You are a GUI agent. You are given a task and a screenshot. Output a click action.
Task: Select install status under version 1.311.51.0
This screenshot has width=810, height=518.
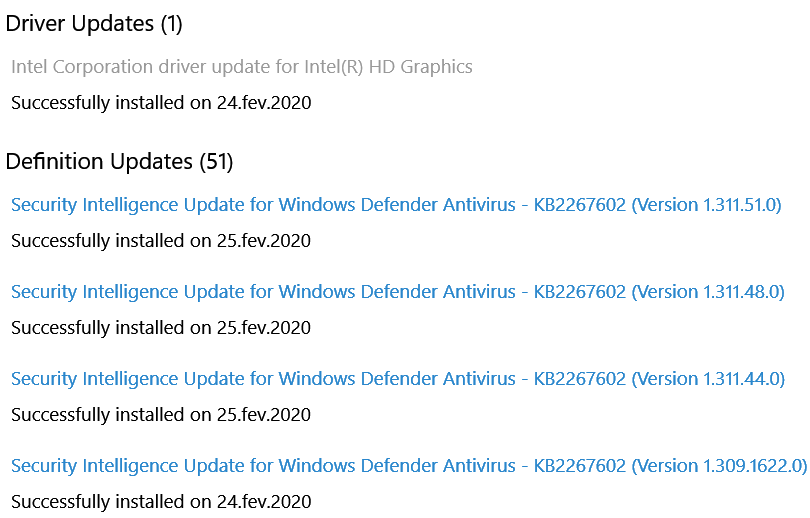[161, 241]
